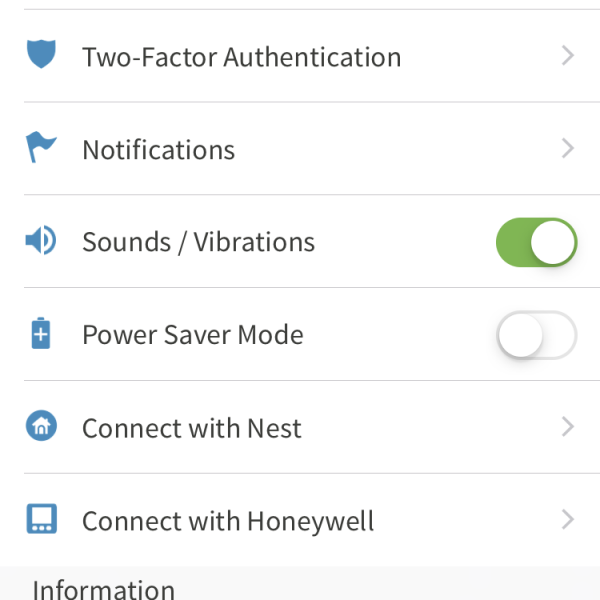Screen dimensions: 600x600
Task: Click the speaker icon for Sounds
Action: tap(41, 242)
